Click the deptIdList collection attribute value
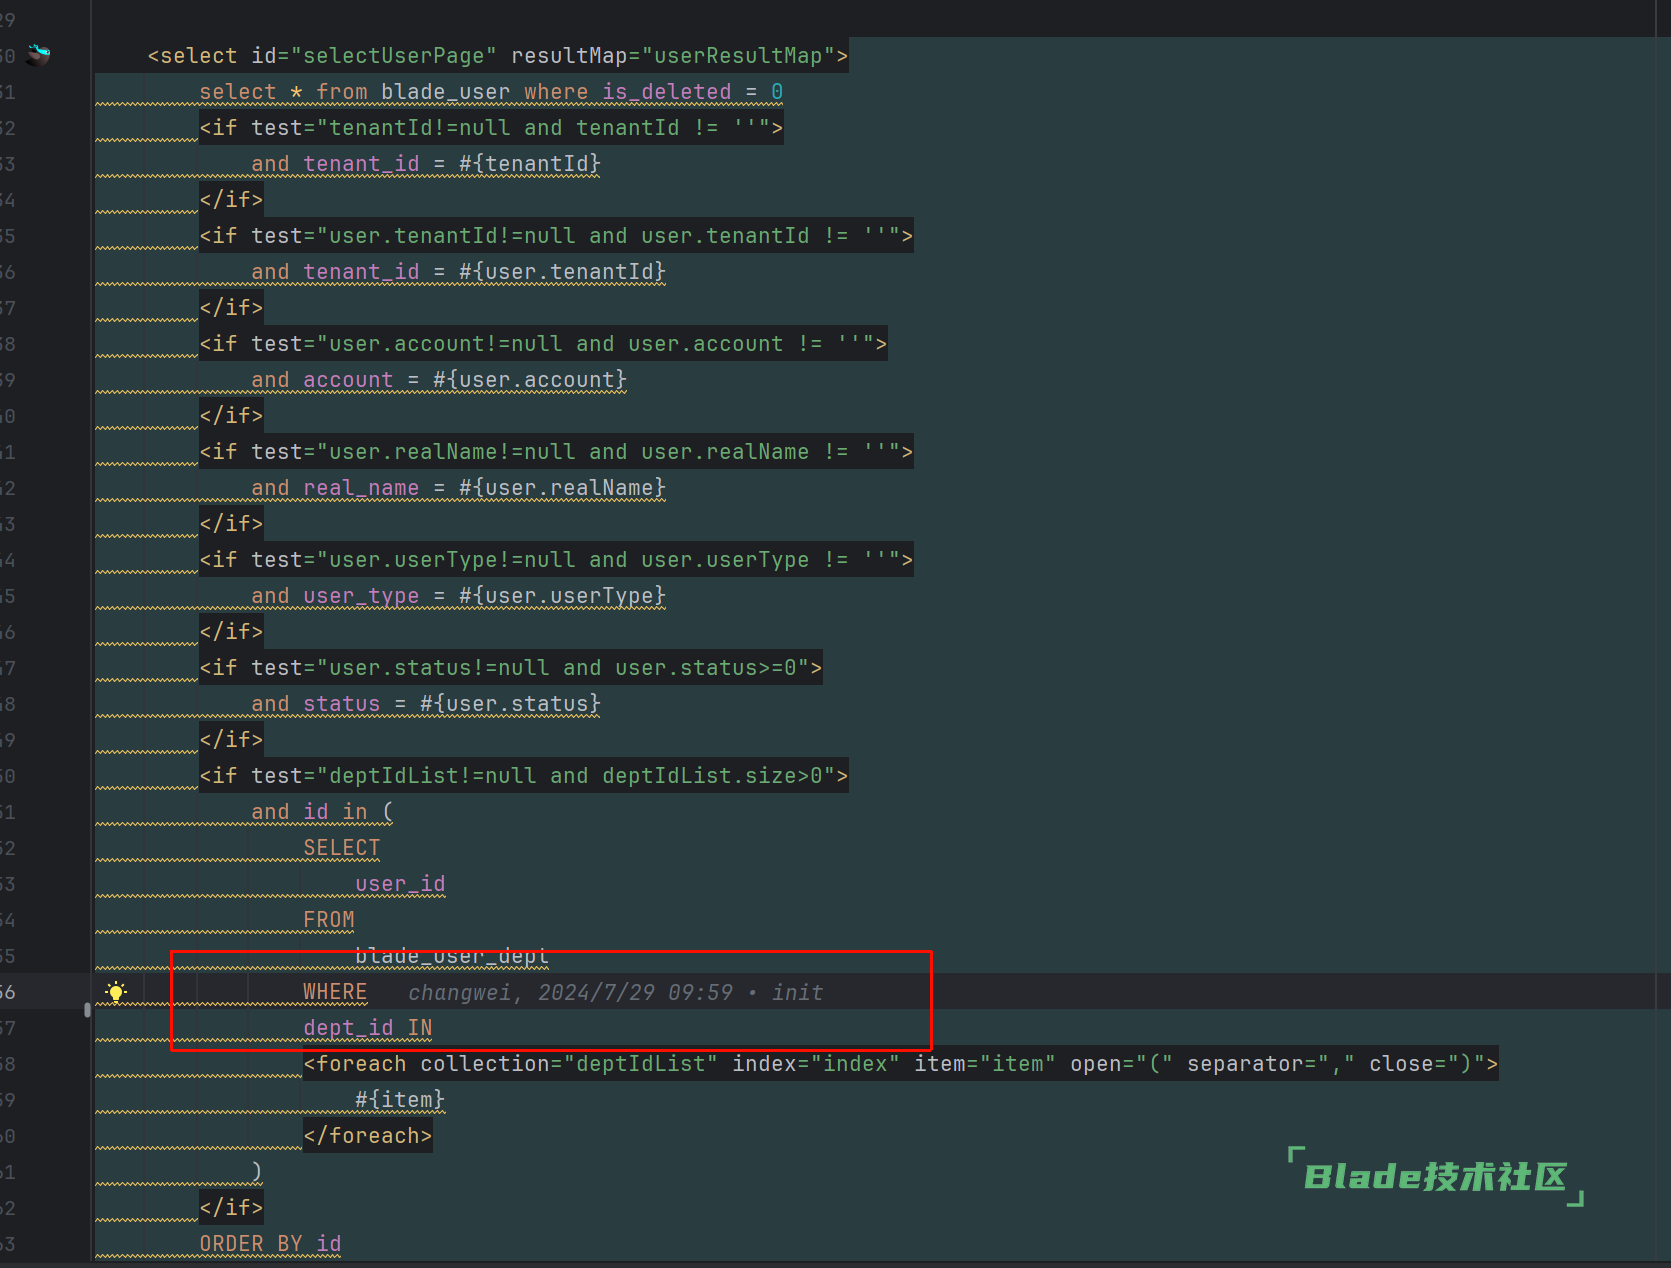Screen dimensions: 1671x1268 640,1064
